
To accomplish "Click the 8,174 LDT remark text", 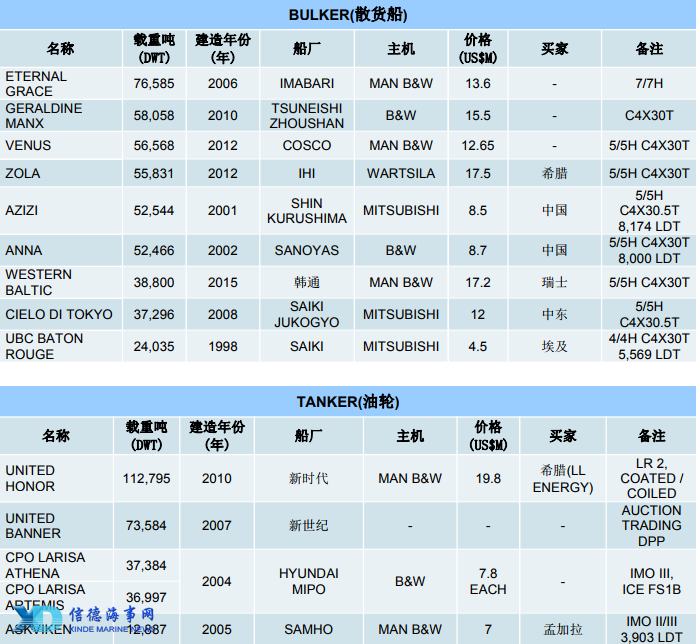I will coord(649,226).
